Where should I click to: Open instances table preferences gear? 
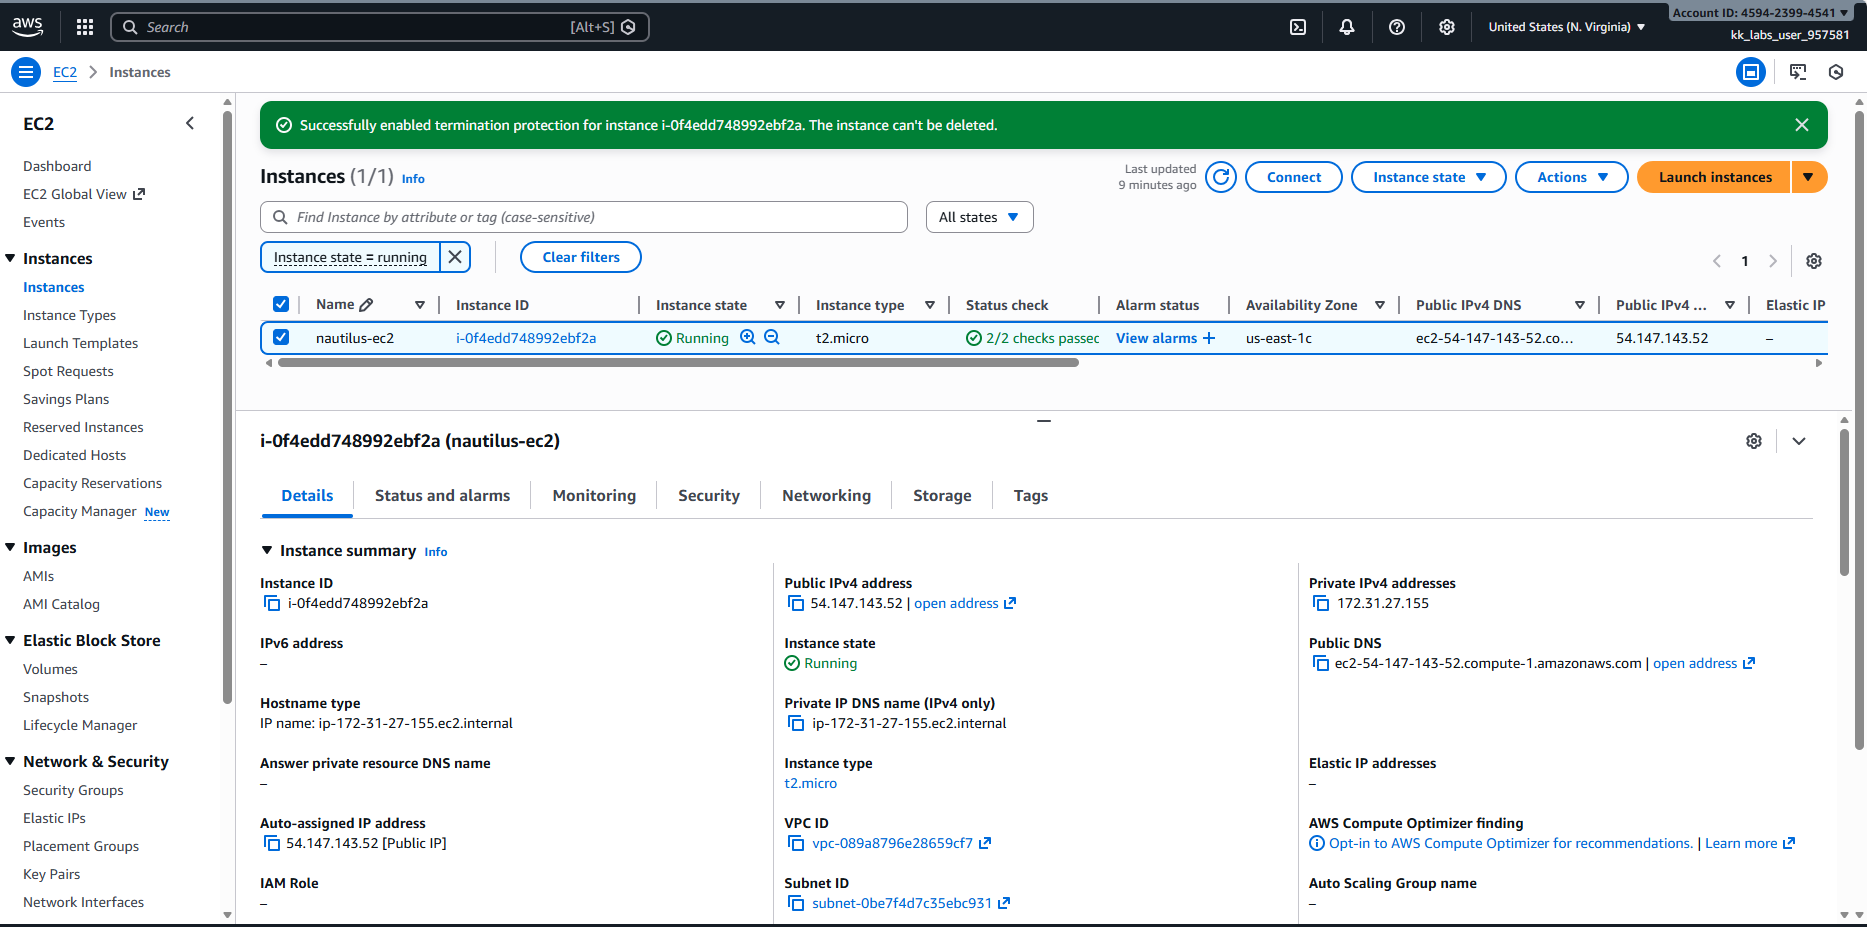pyautogui.click(x=1814, y=261)
